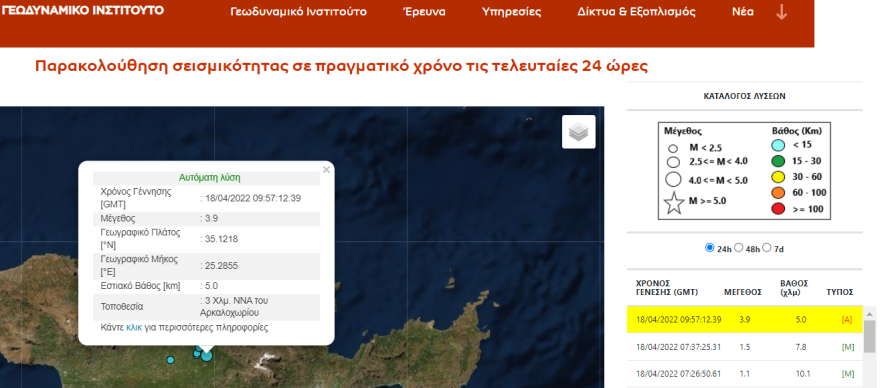This screenshot has height=388, width=880.
Task: Click the ΒΑΘΟΣ (χλμ) column header
Action: (794, 287)
